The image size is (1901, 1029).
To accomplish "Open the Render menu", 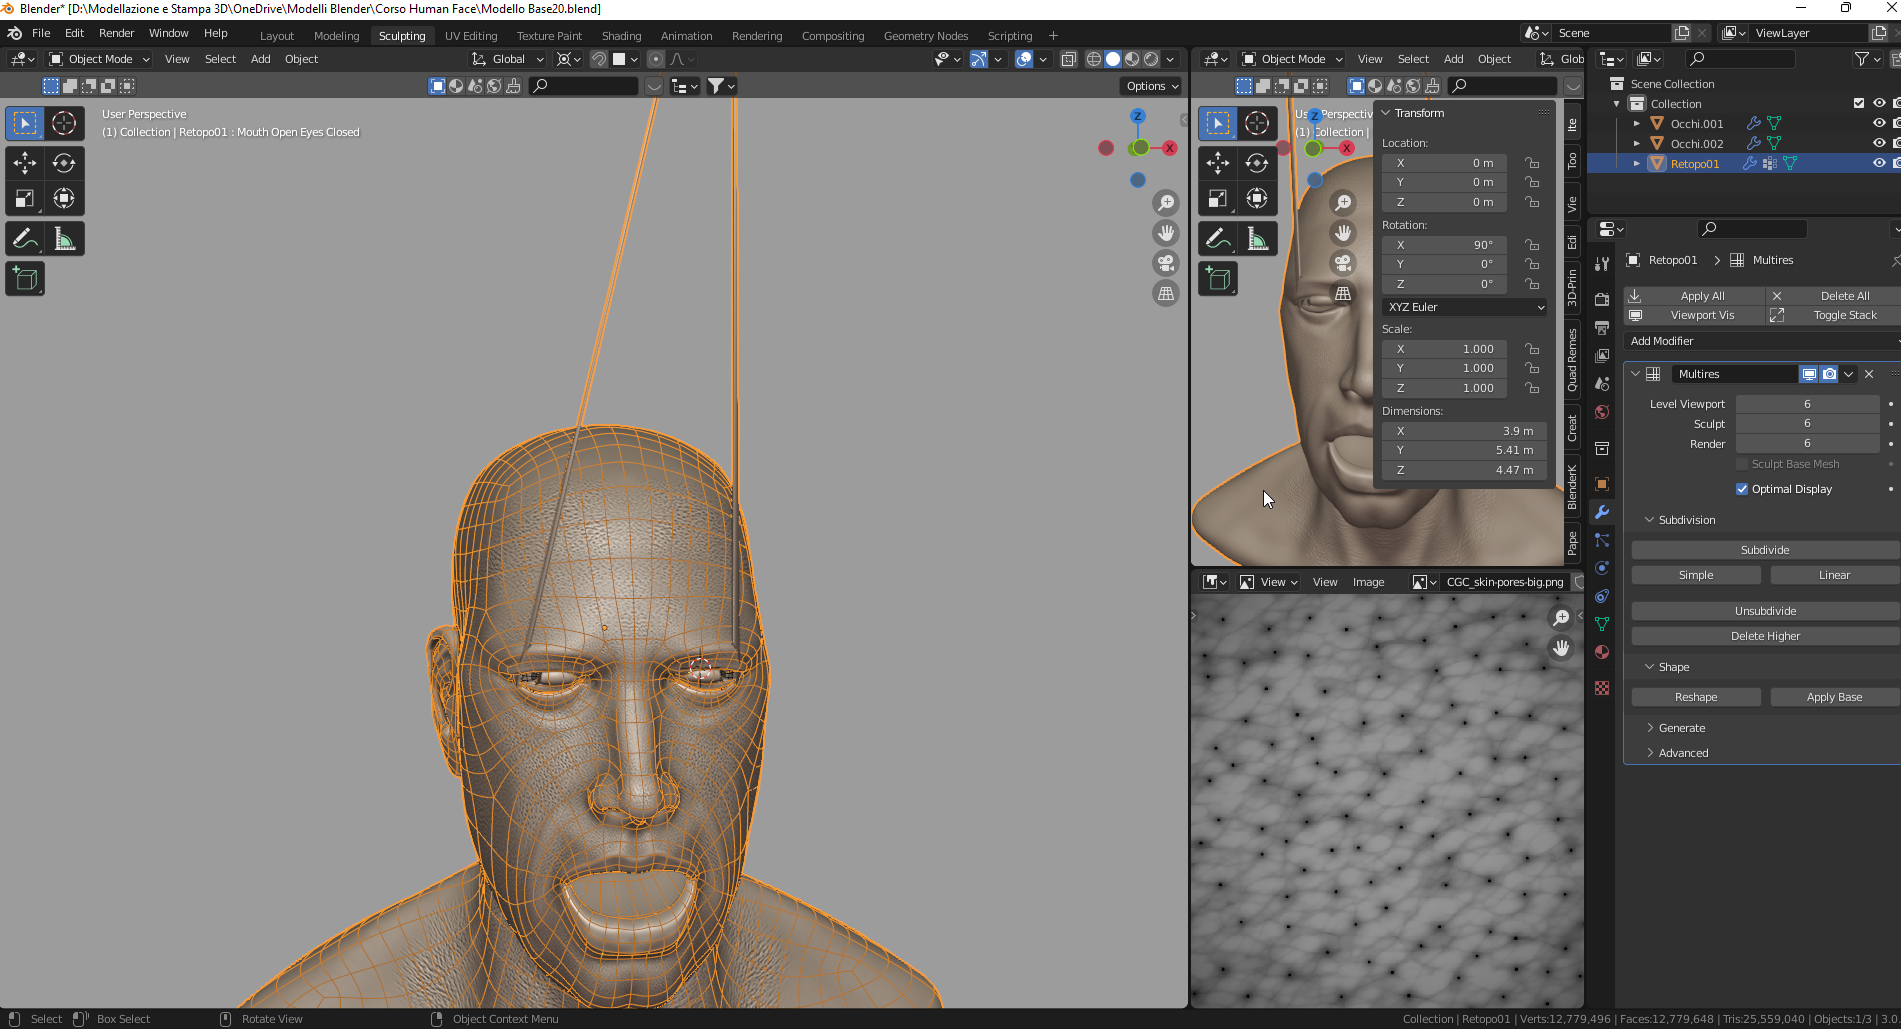I will 116,33.
